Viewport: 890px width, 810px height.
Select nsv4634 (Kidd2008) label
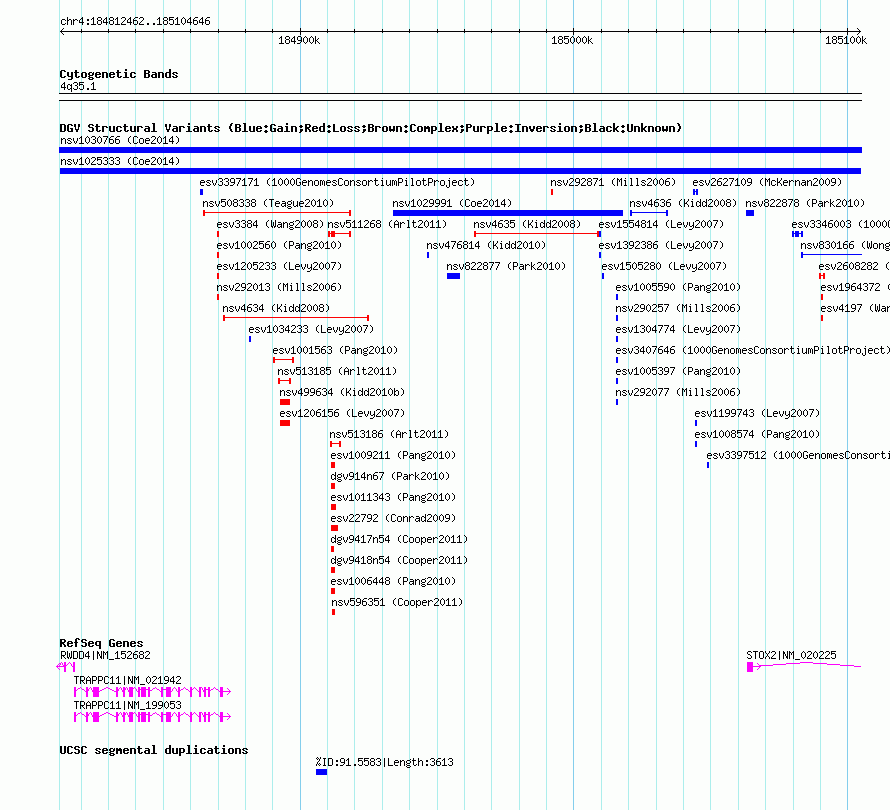(x=276, y=308)
